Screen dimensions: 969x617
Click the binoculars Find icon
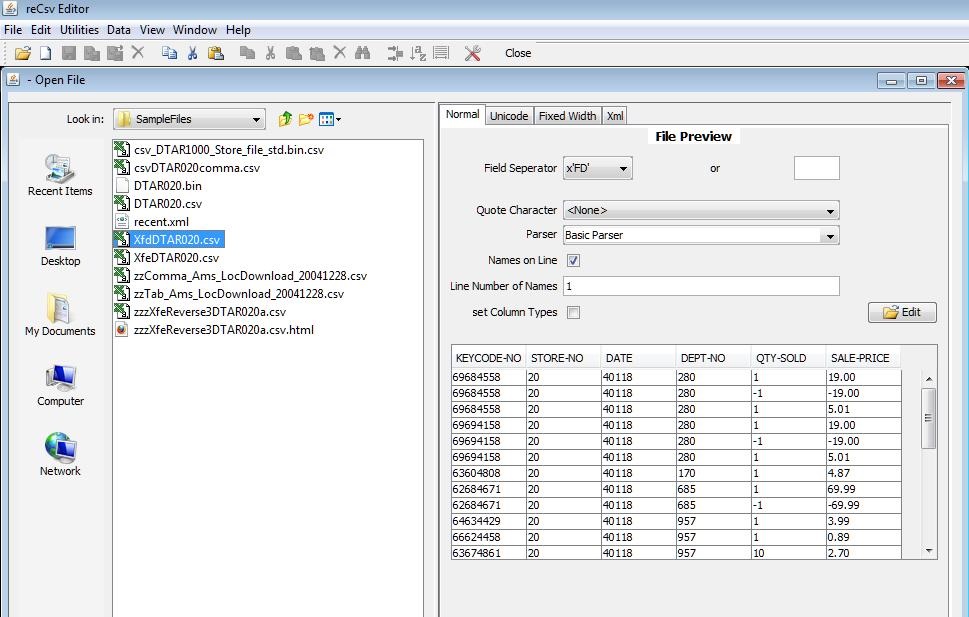pos(362,53)
